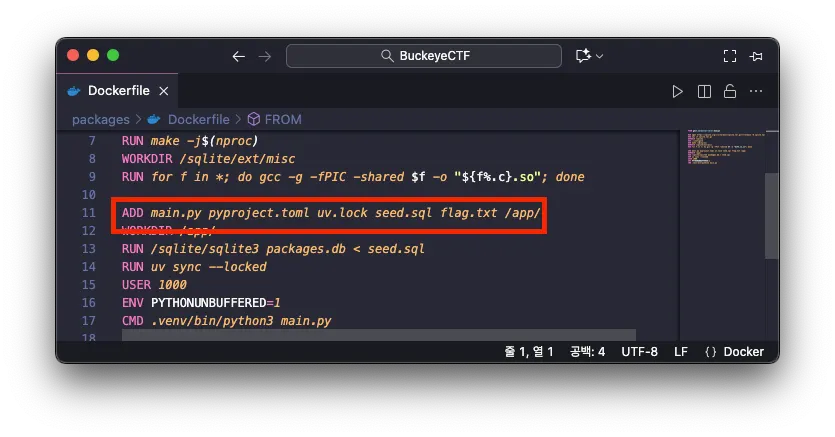Zoom window with the green button
The height and width of the screenshot is (437, 835).
click(x=113, y=55)
